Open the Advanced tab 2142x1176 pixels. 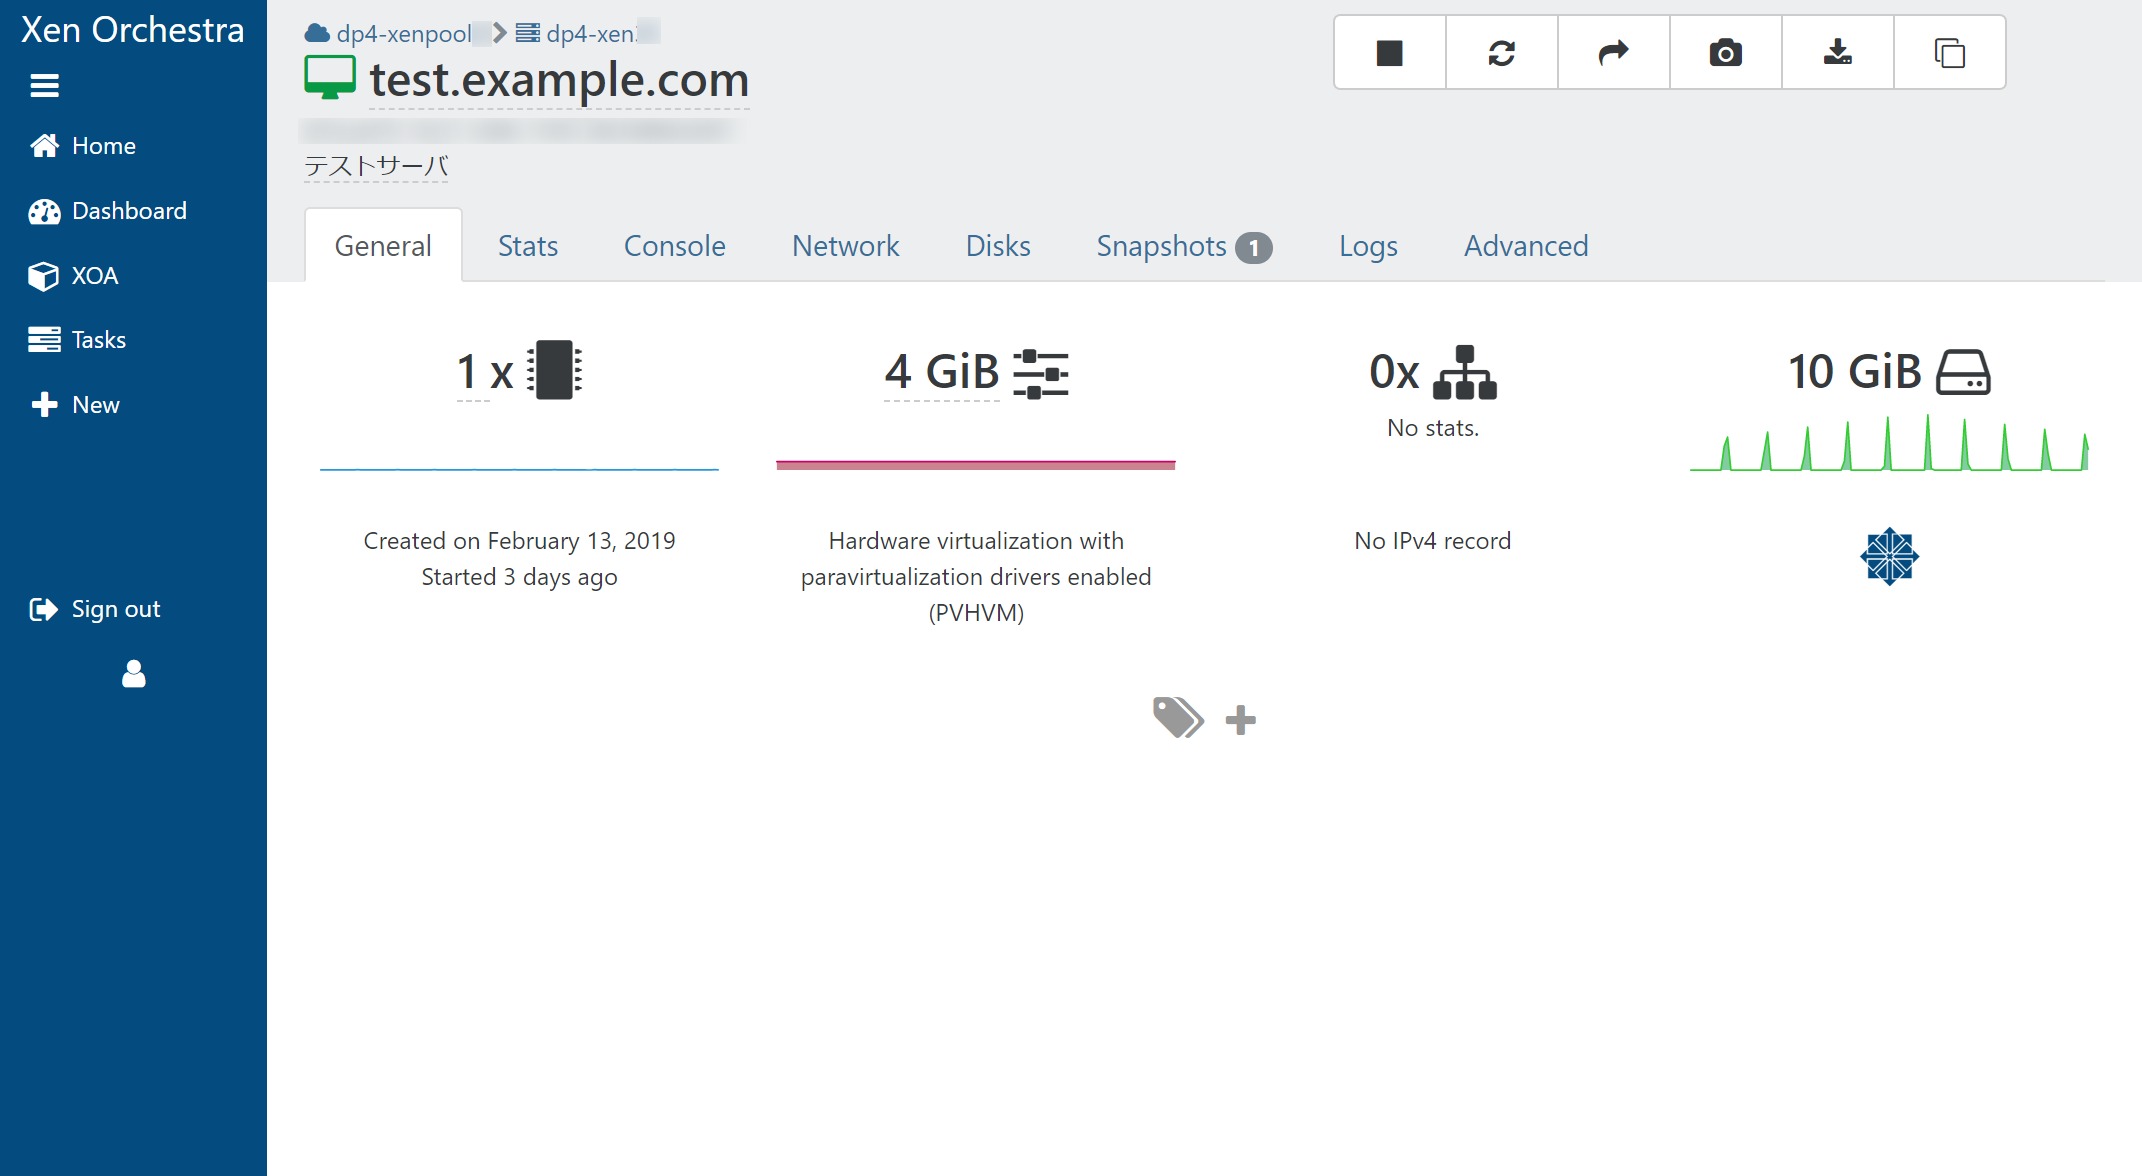tap(1526, 246)
